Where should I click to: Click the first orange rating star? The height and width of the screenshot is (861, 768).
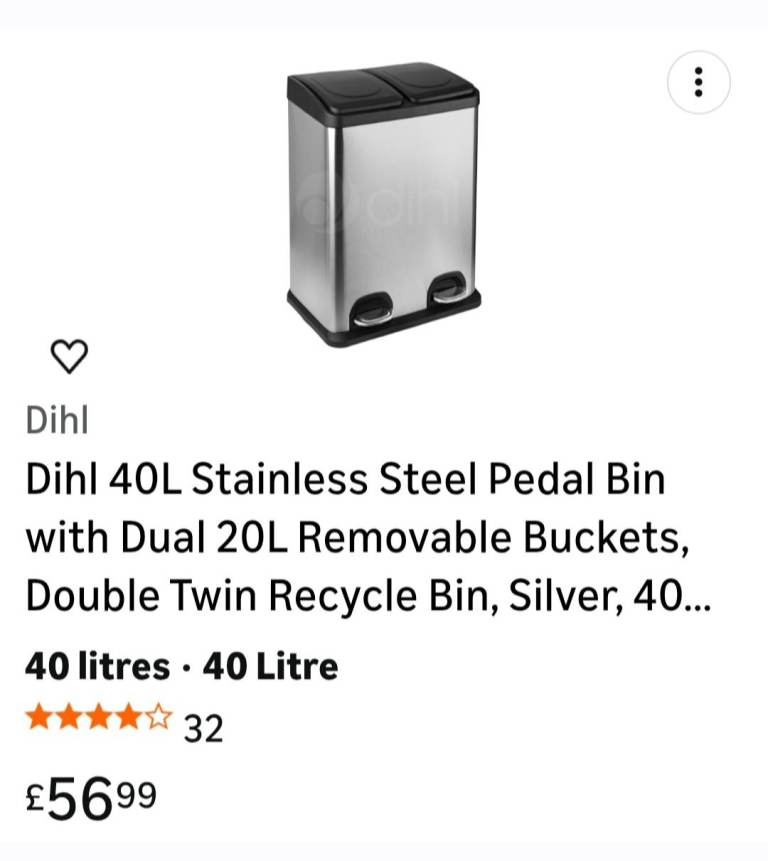[x=39, y=717]
